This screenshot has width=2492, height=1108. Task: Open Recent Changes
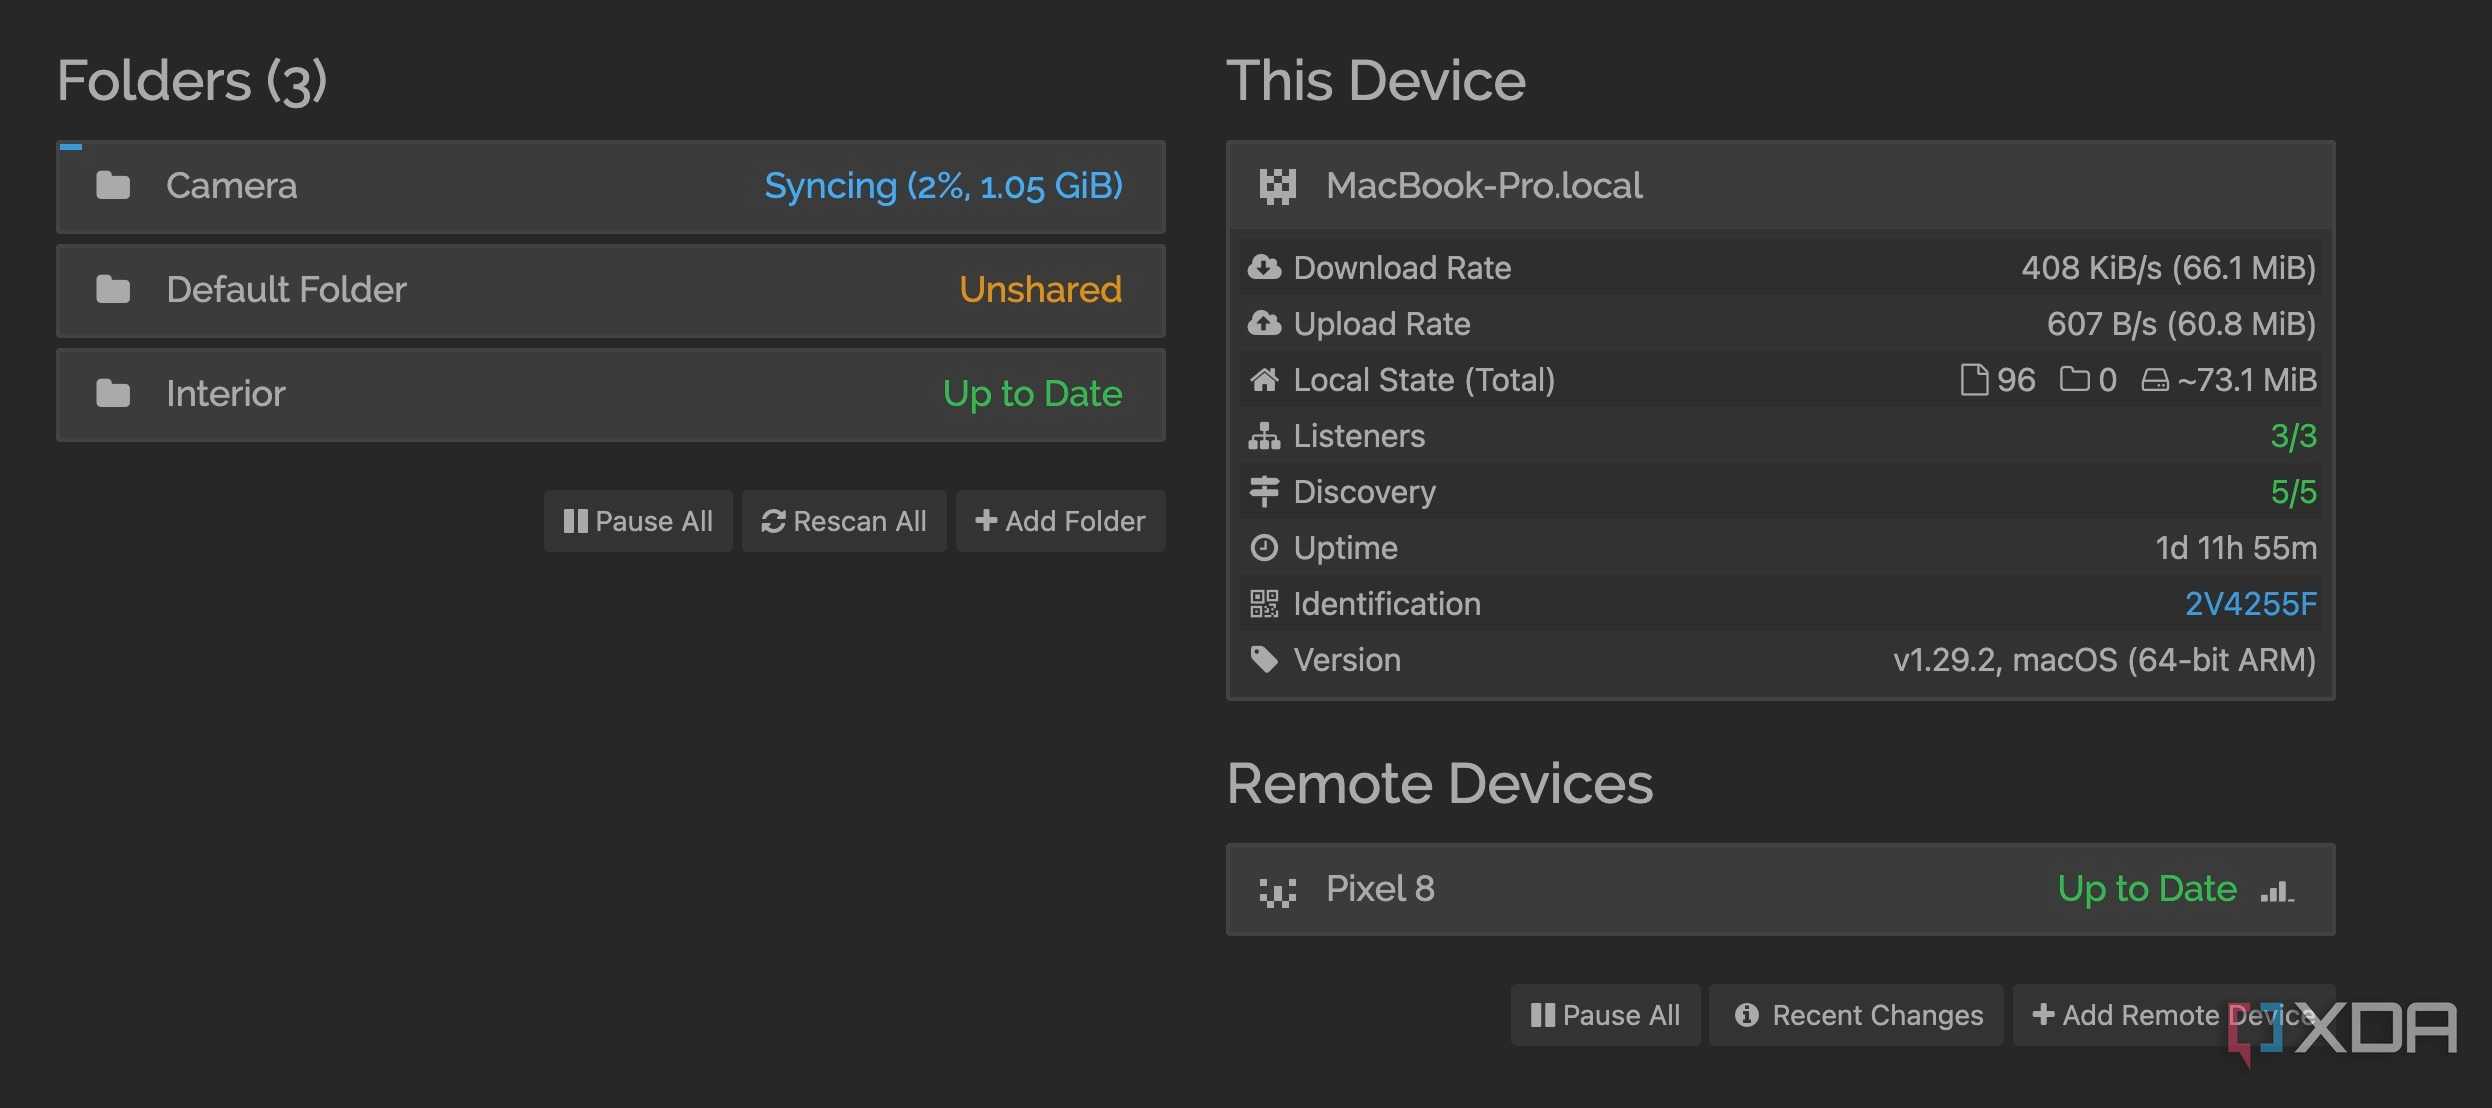coord(1857,1015)
